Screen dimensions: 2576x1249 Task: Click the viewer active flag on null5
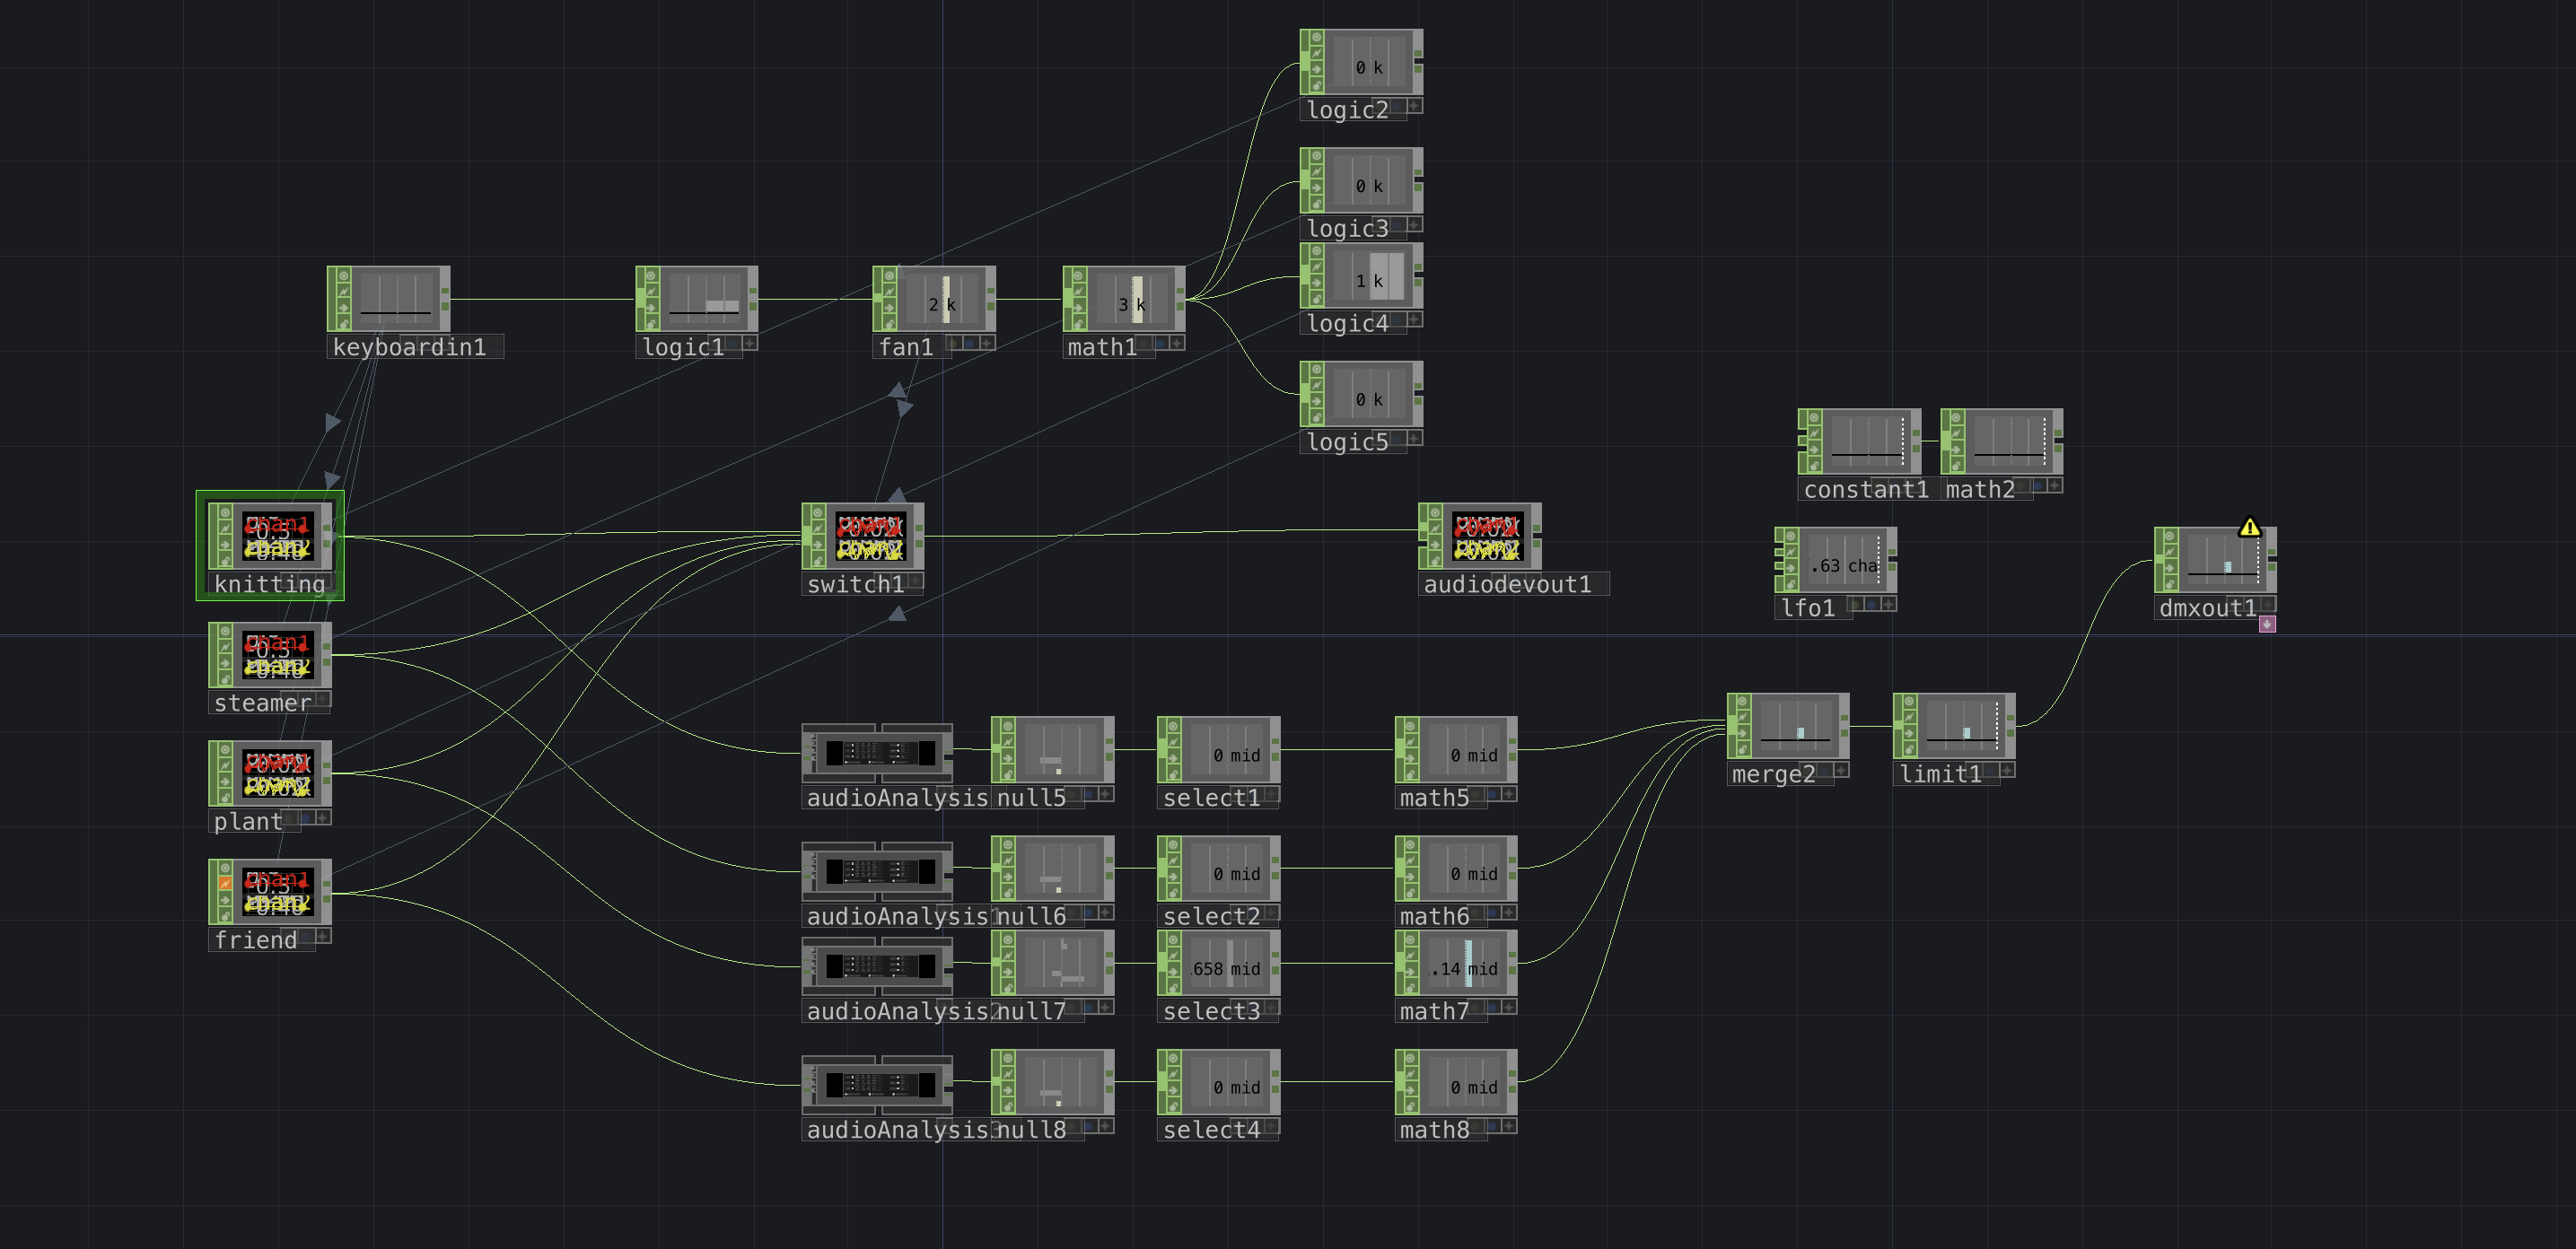pos(1007,725)
